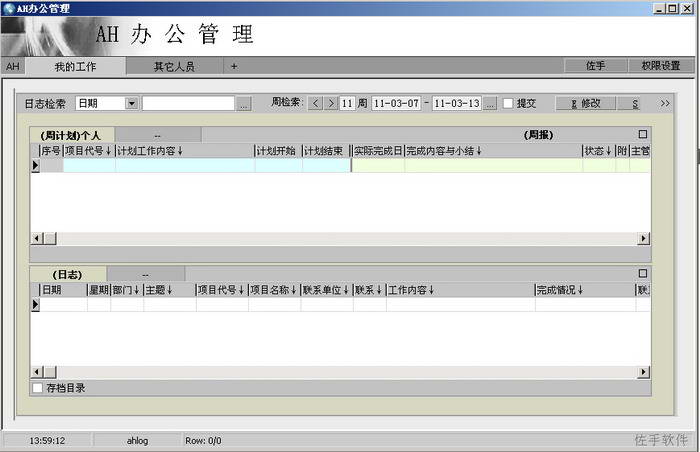
Task: Click the AH app icon in title bar
Action: 8,8
